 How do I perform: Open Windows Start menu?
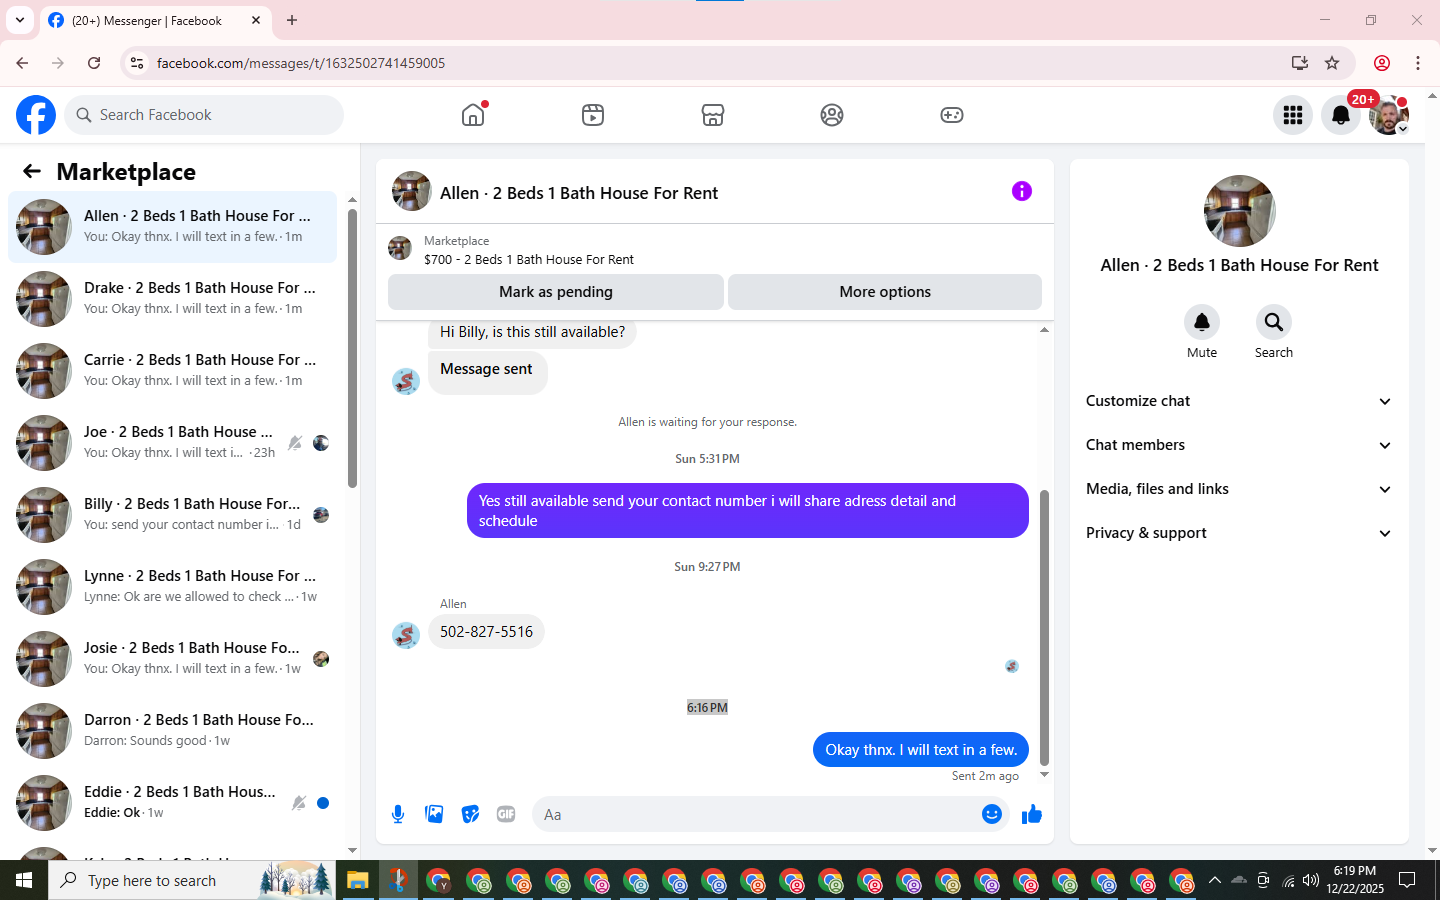(24, 880)
